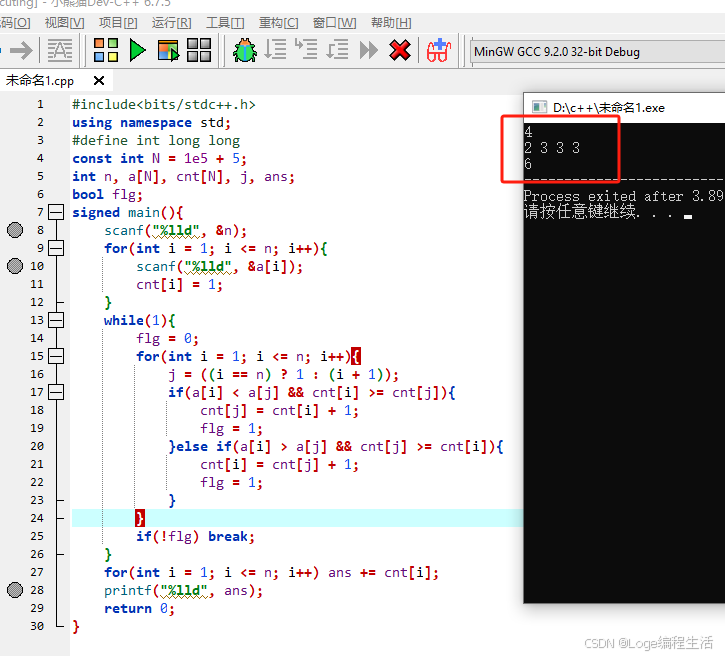Image resolution: width=725 pixels, height=656 pixels.
Task: Click line number 24 in the gutter
Action: pyautogui.click(x=37, y=518)
